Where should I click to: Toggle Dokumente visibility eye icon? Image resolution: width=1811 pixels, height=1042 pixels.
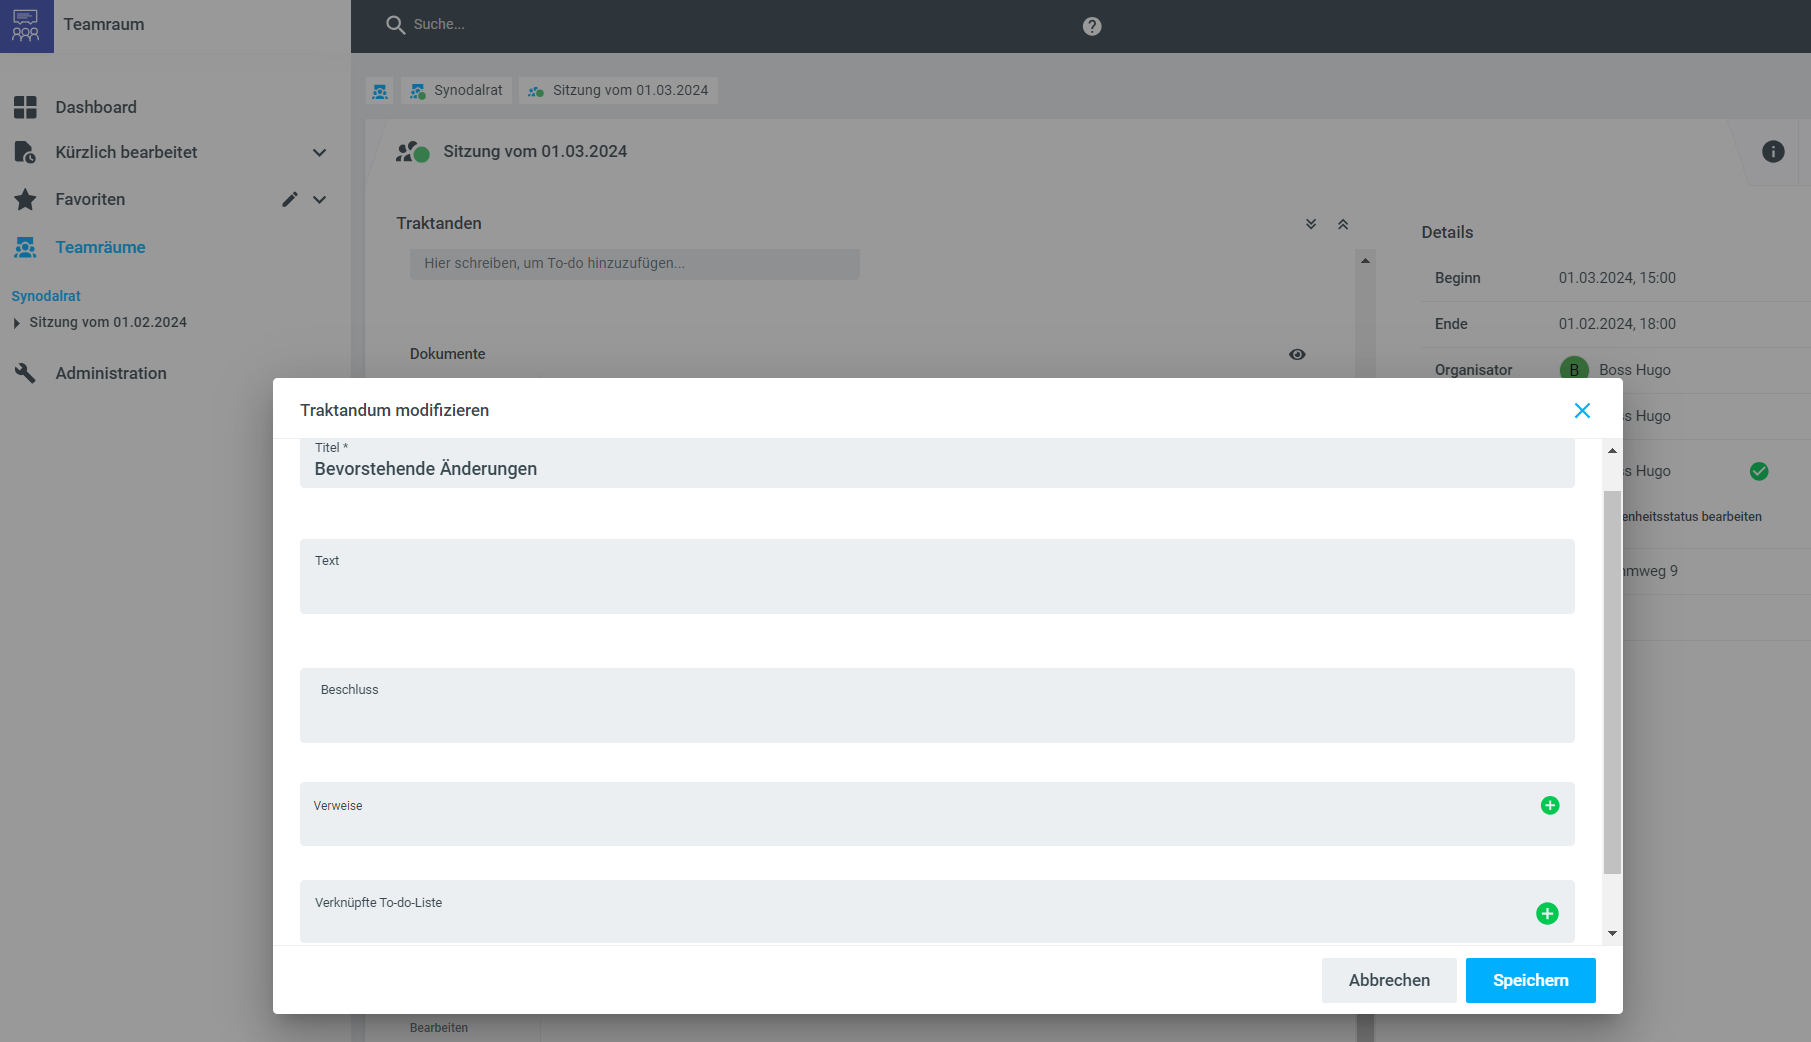(1297, 354)
